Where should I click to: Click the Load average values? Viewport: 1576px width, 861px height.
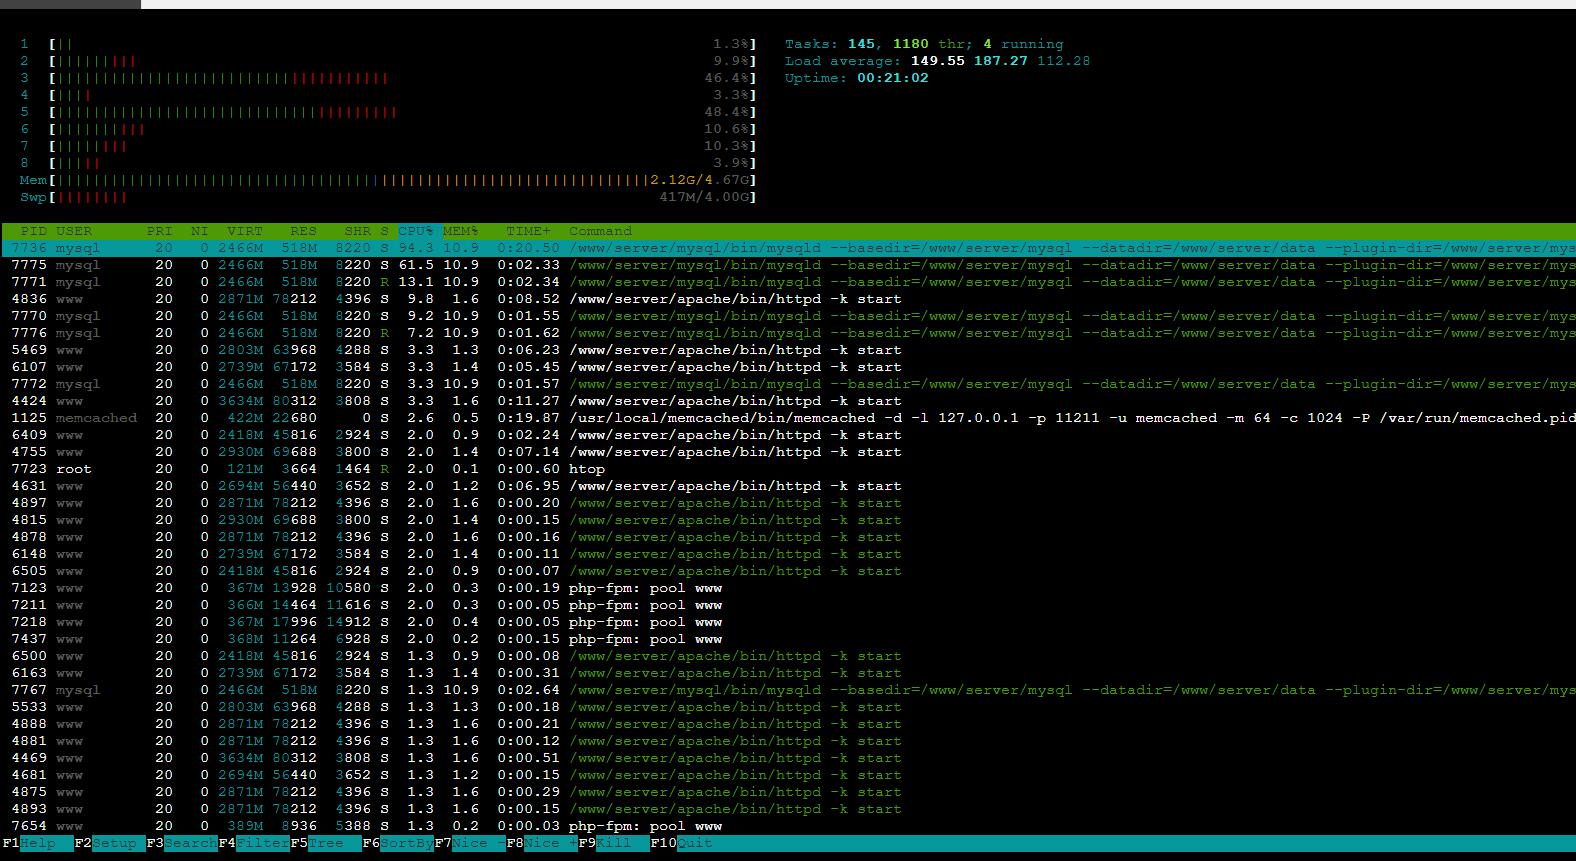1000,61
